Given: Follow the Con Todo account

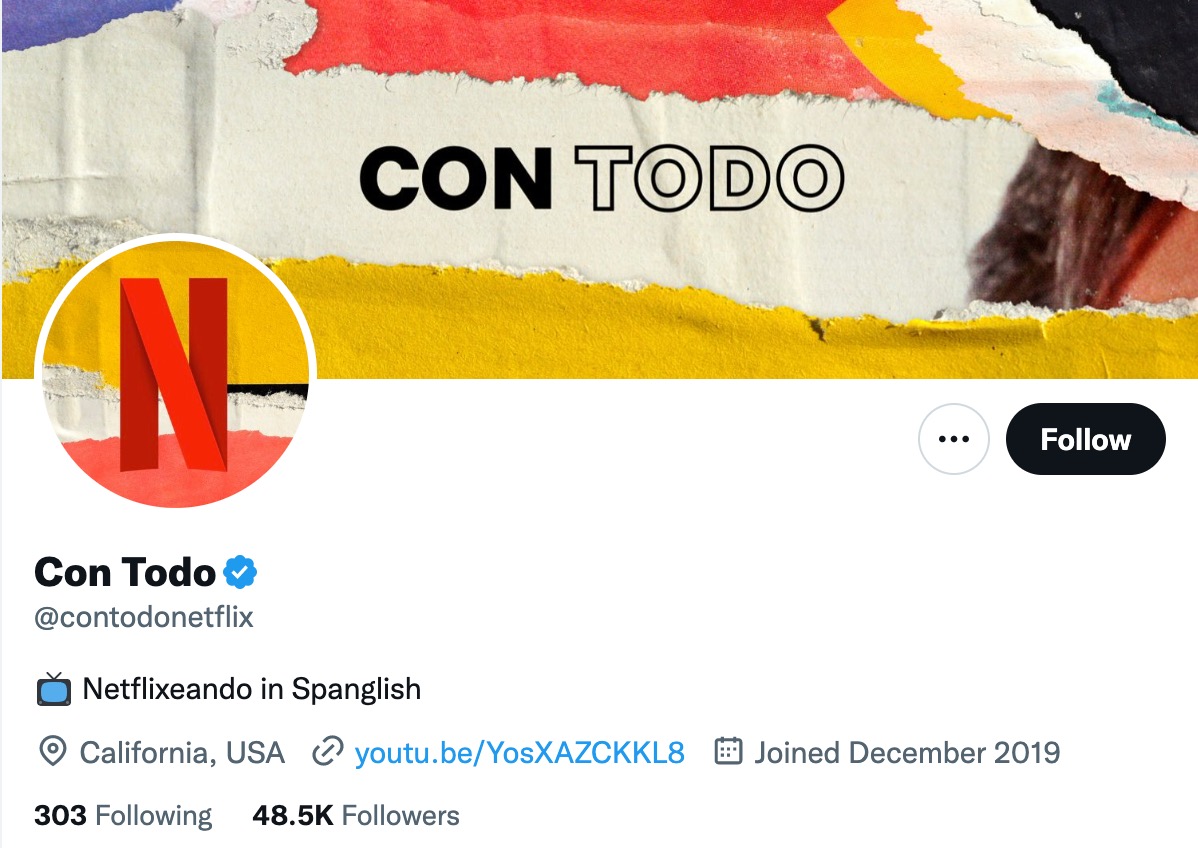Looking at the screenshot, I should (x=1086, y=439).
